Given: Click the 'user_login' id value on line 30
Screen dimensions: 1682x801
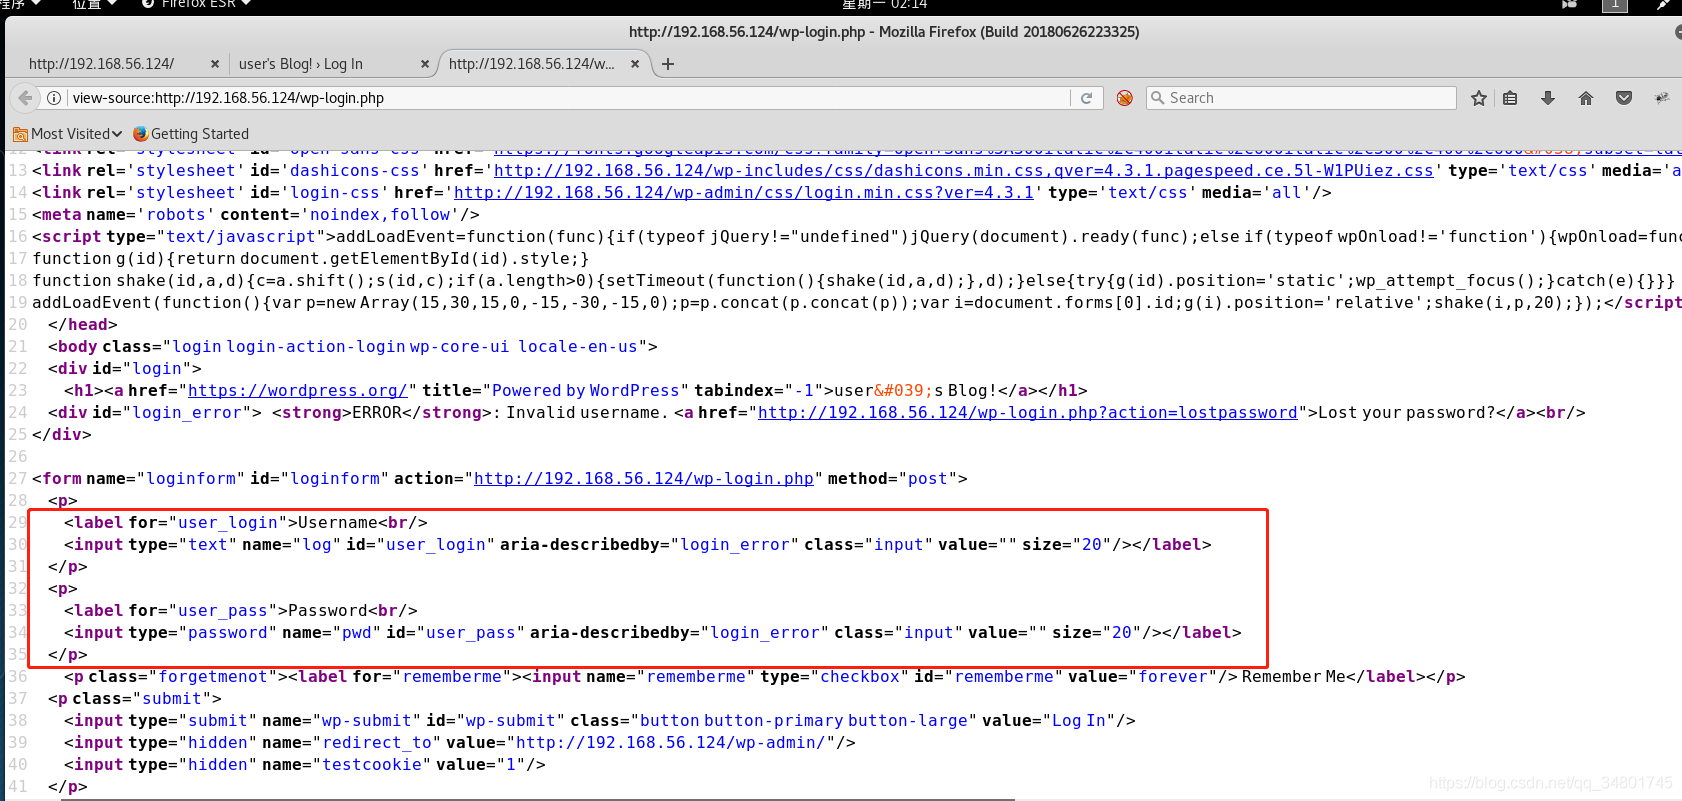Looking at the screenshot, I should [x=436, y=545].
